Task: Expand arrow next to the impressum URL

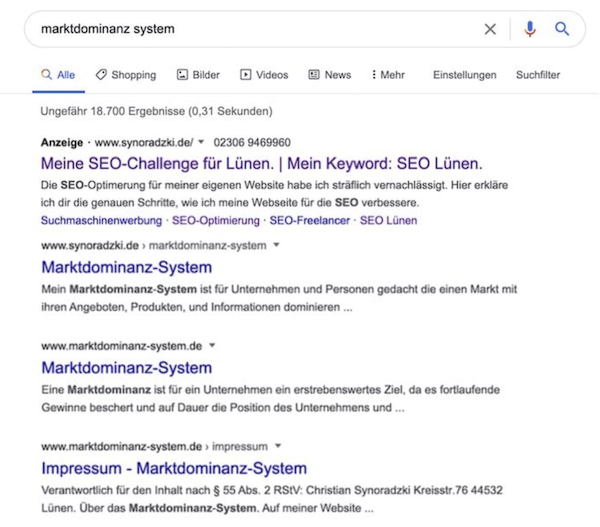Action: pyautogui.click(x=278, y=446)
